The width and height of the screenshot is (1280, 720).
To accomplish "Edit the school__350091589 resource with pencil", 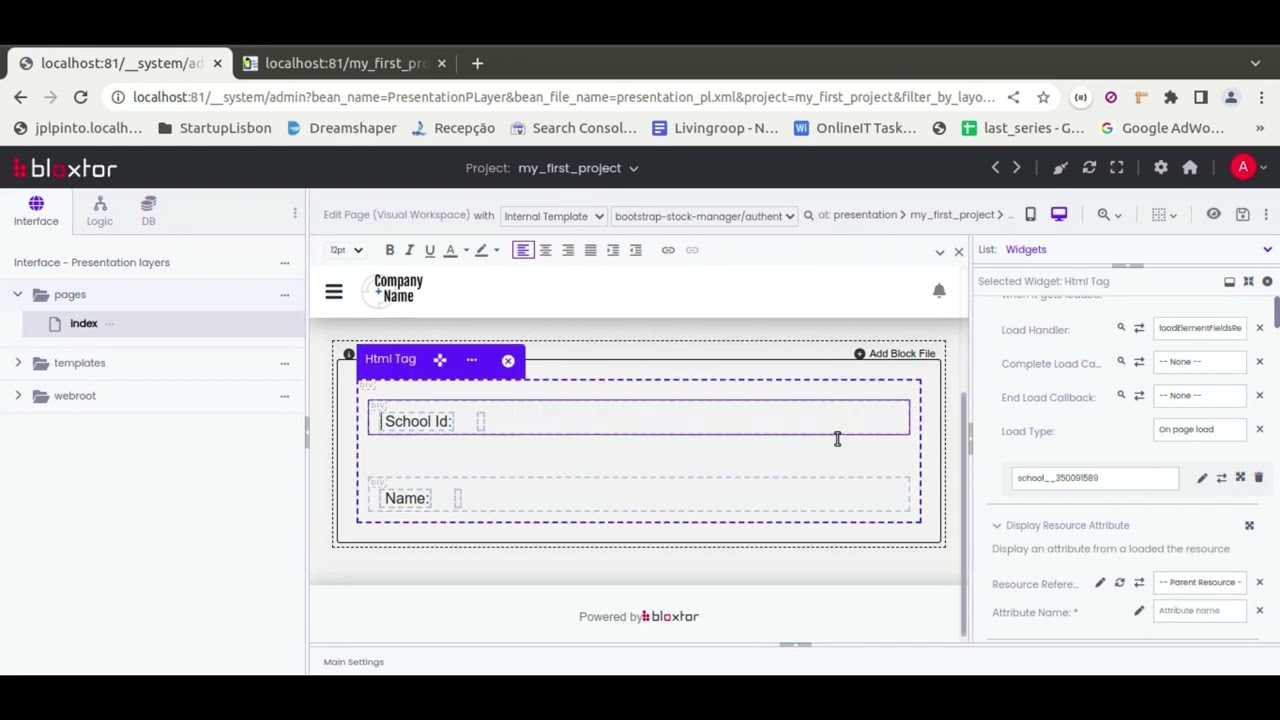I will click(1202, 478).
